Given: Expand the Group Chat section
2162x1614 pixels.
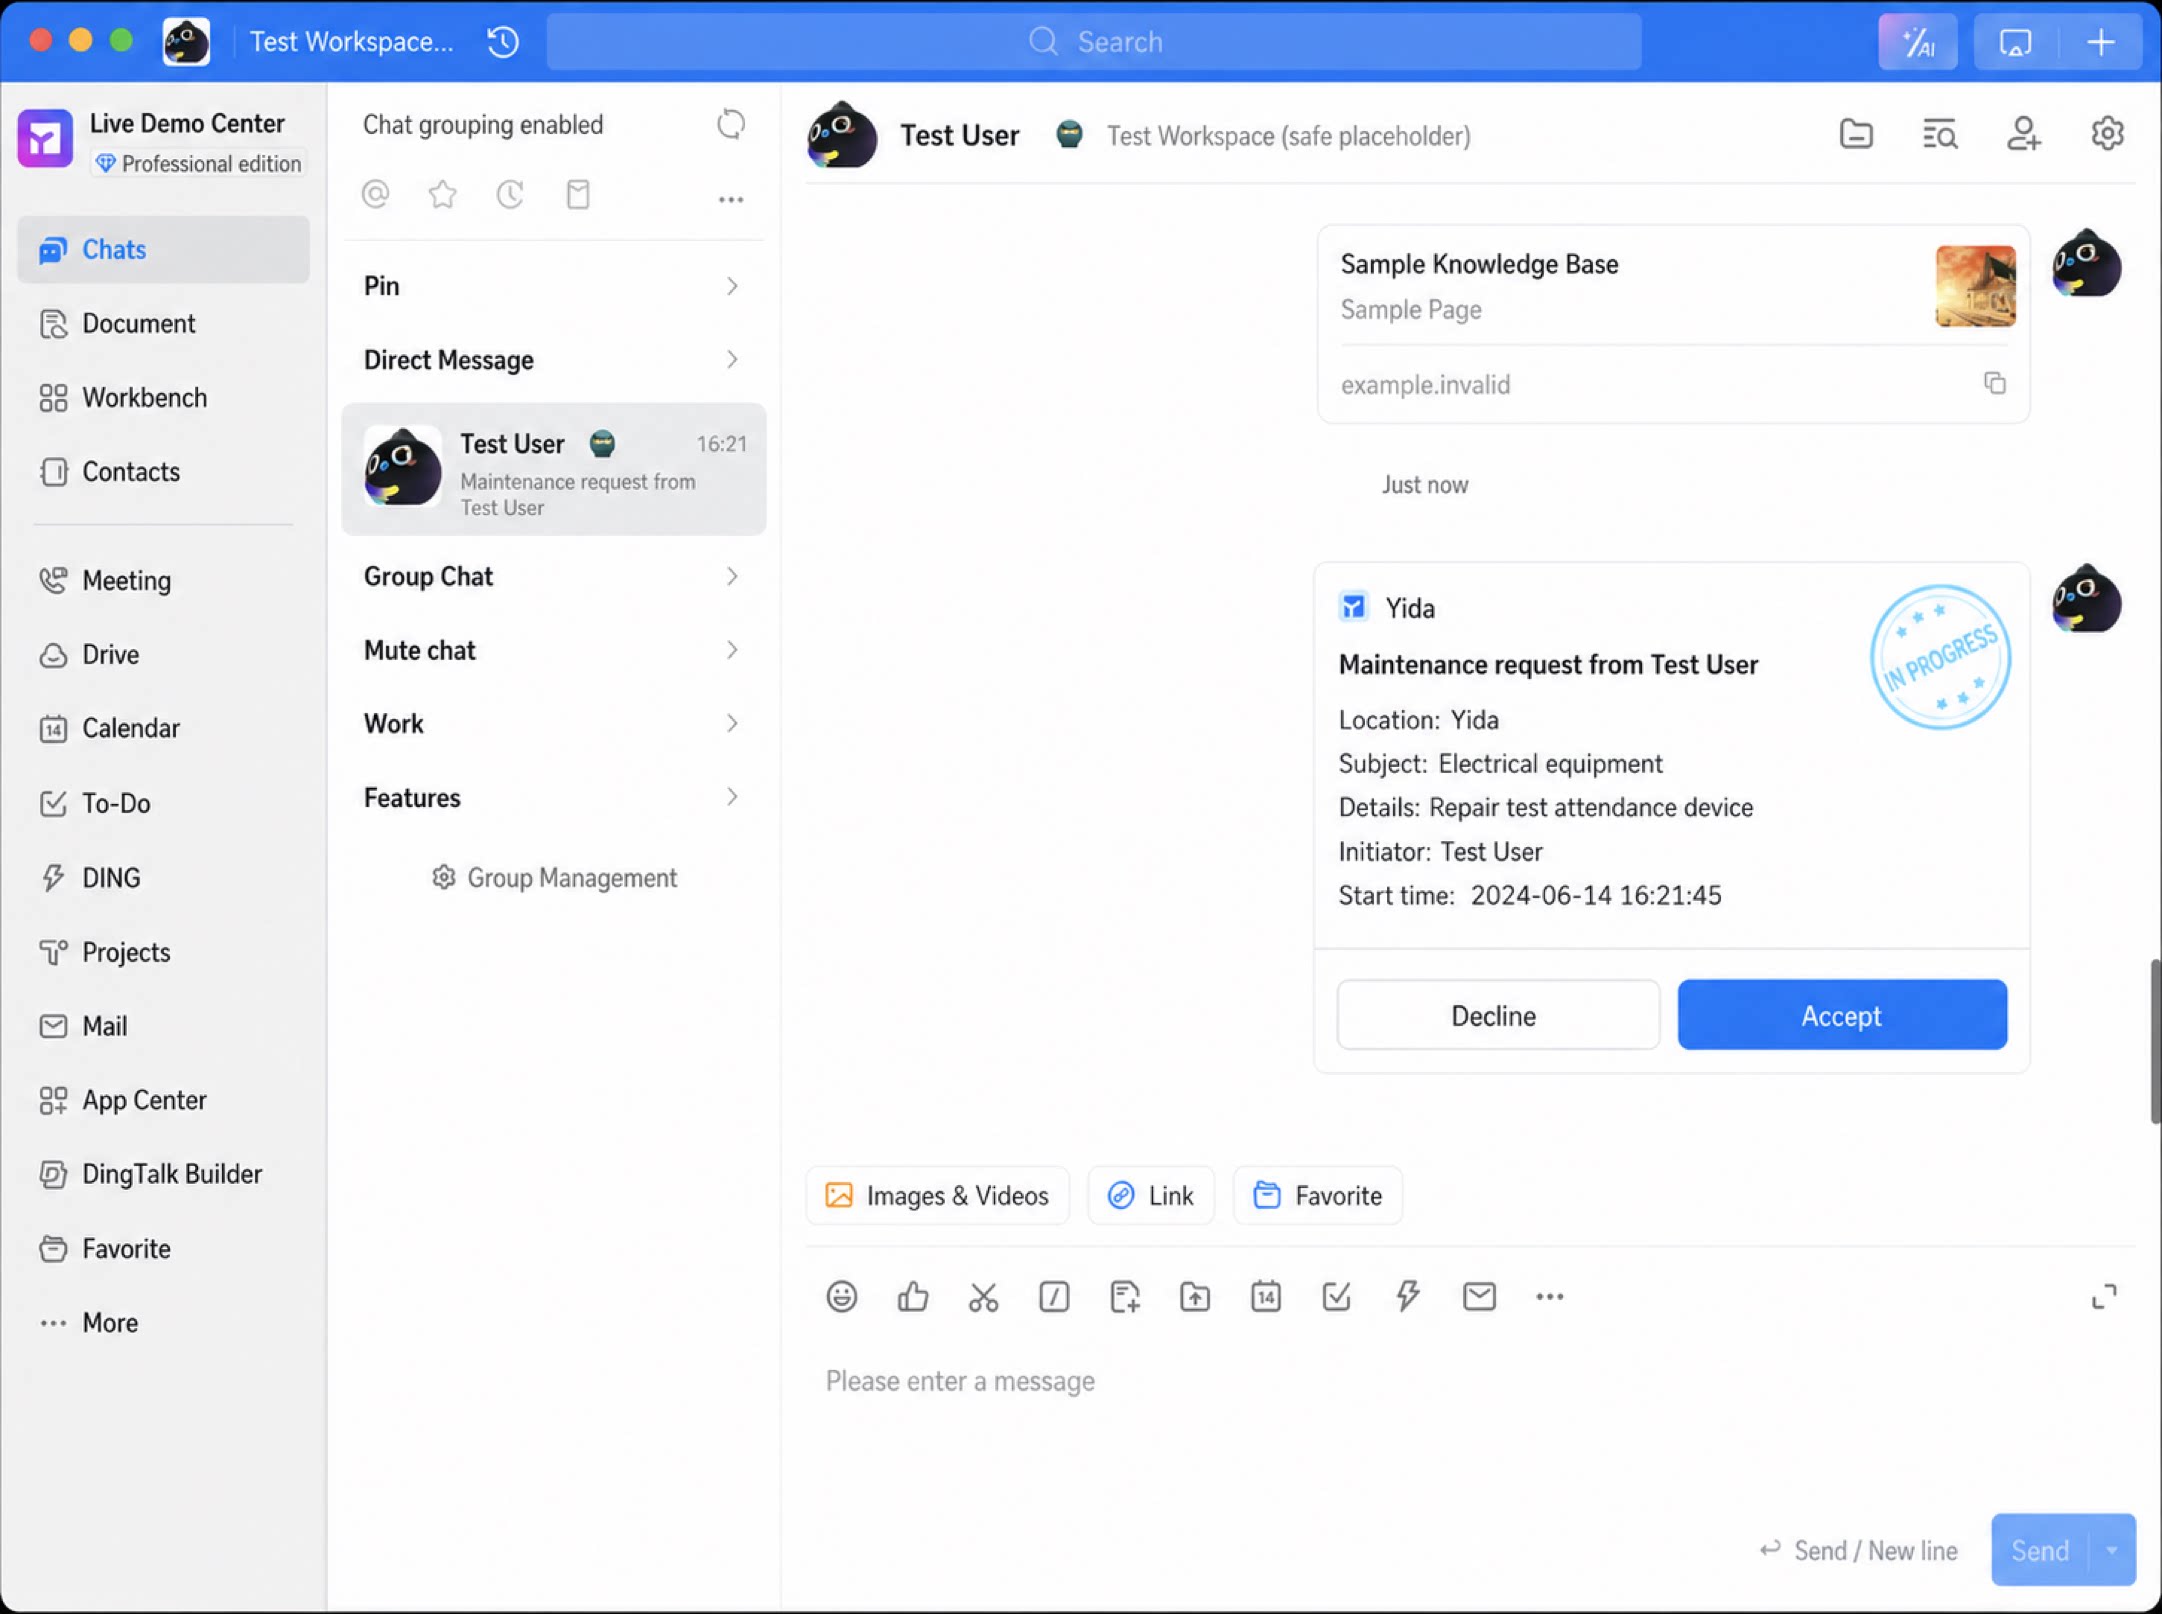Looking at the screenshot, I should click(x=553, y=576).
